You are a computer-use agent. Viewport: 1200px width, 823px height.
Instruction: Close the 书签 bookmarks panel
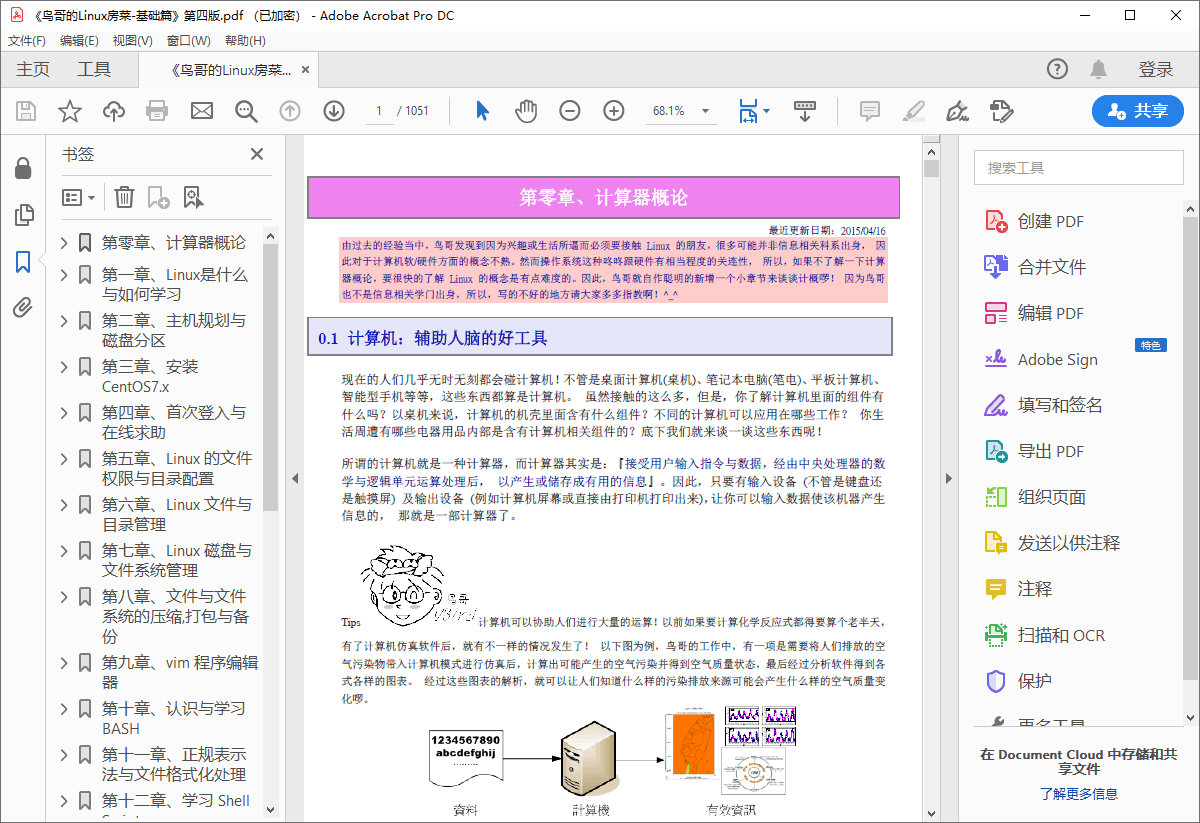257,154
